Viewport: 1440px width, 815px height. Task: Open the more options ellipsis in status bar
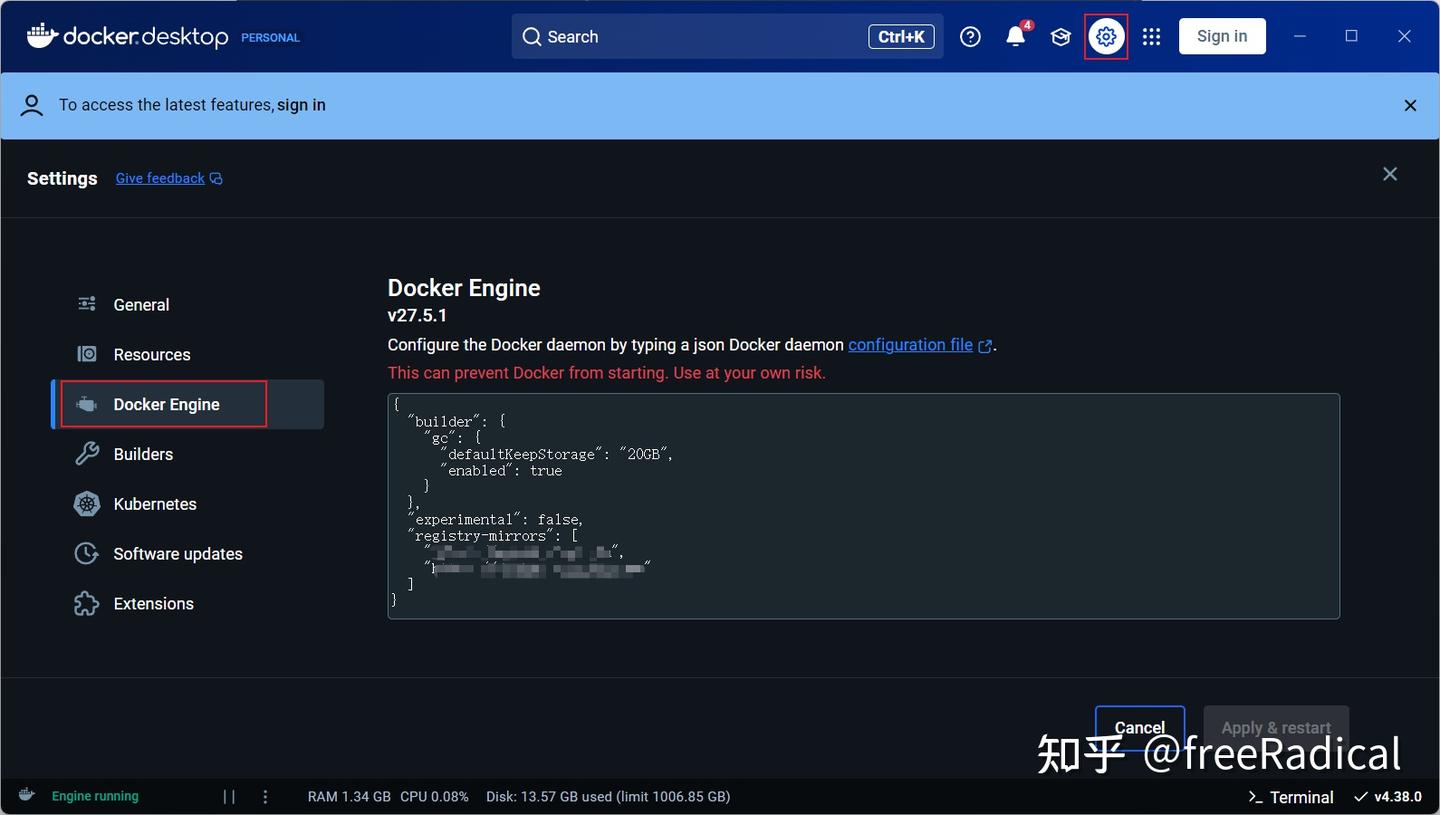point(265,795)
